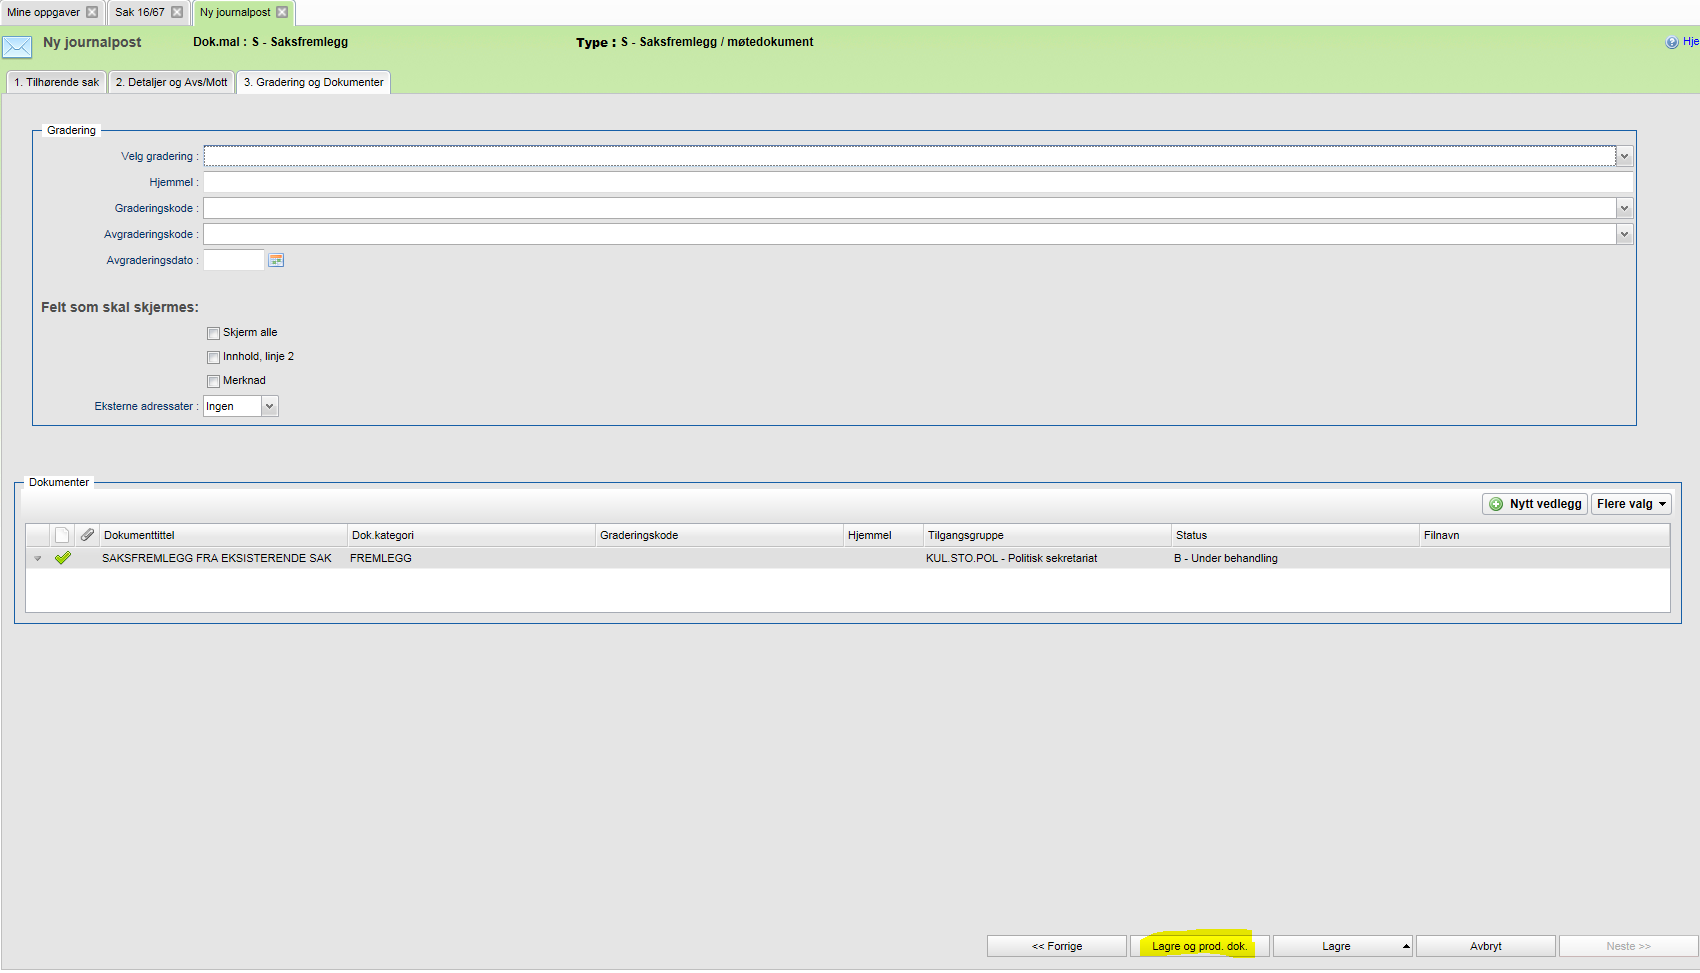
Task: Click the envelope Ny journalpost icon
Action: click(17, 46)
